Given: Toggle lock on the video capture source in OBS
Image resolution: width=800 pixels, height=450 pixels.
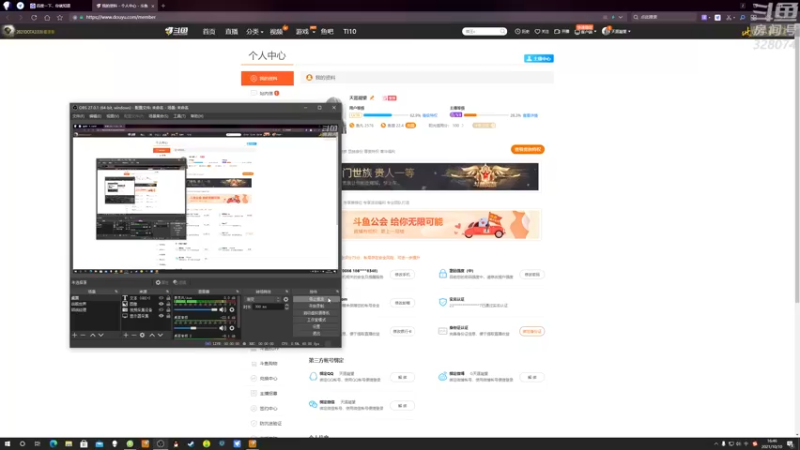Looking at the screenshot, I should click(x=168, y=310).
